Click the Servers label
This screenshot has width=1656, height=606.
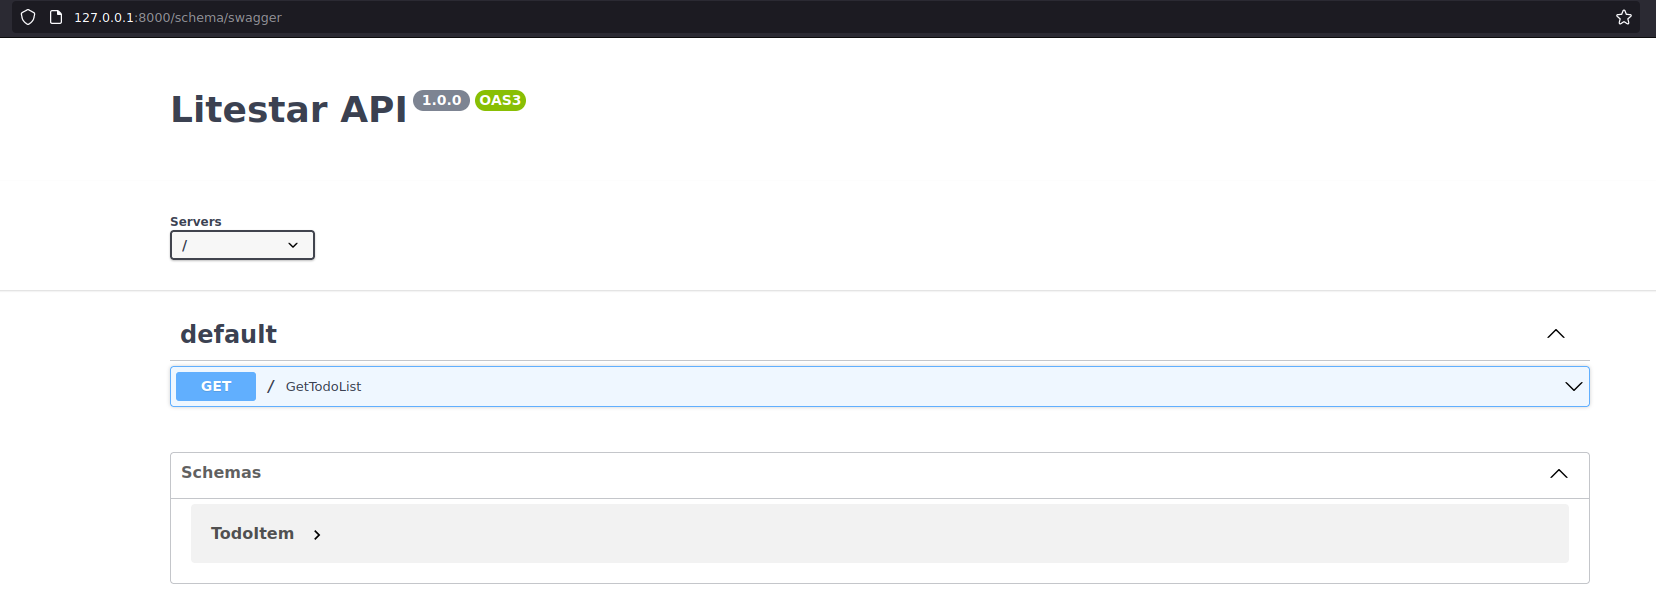pos(196,221)
